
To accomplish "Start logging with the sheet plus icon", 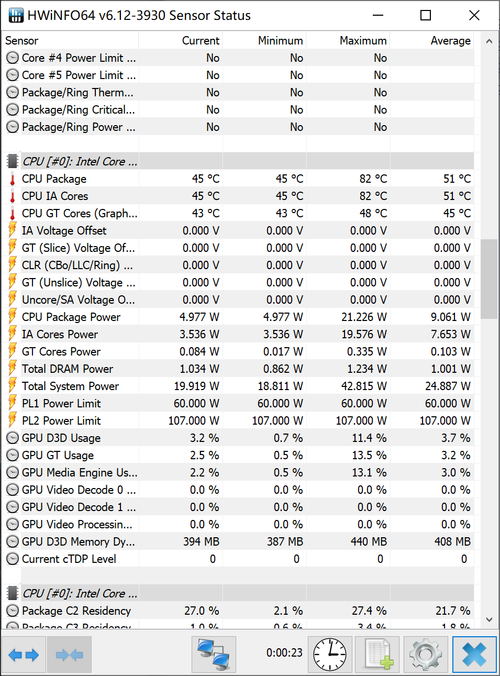I will [378, 655].
